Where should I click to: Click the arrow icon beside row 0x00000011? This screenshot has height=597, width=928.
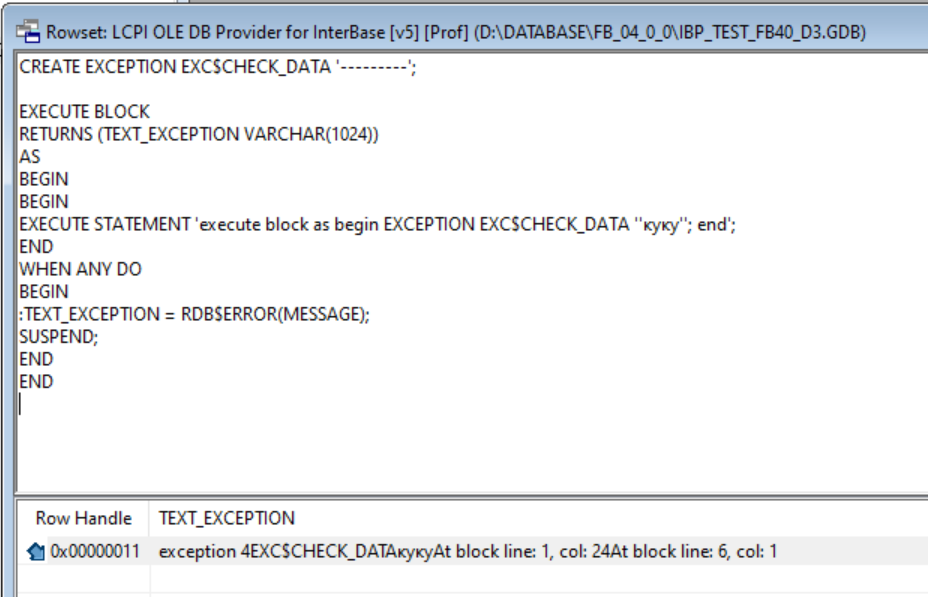click(x=38, y=551)
